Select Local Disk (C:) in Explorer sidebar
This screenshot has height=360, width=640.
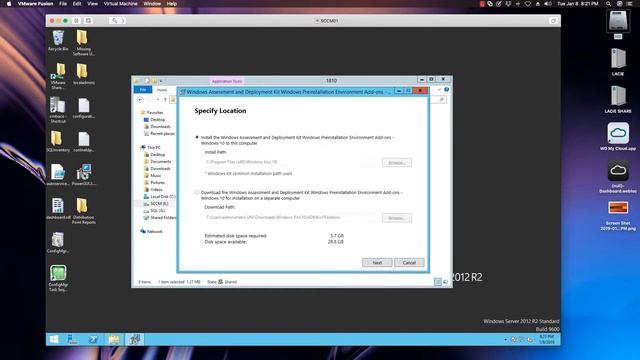pos(160,196)
